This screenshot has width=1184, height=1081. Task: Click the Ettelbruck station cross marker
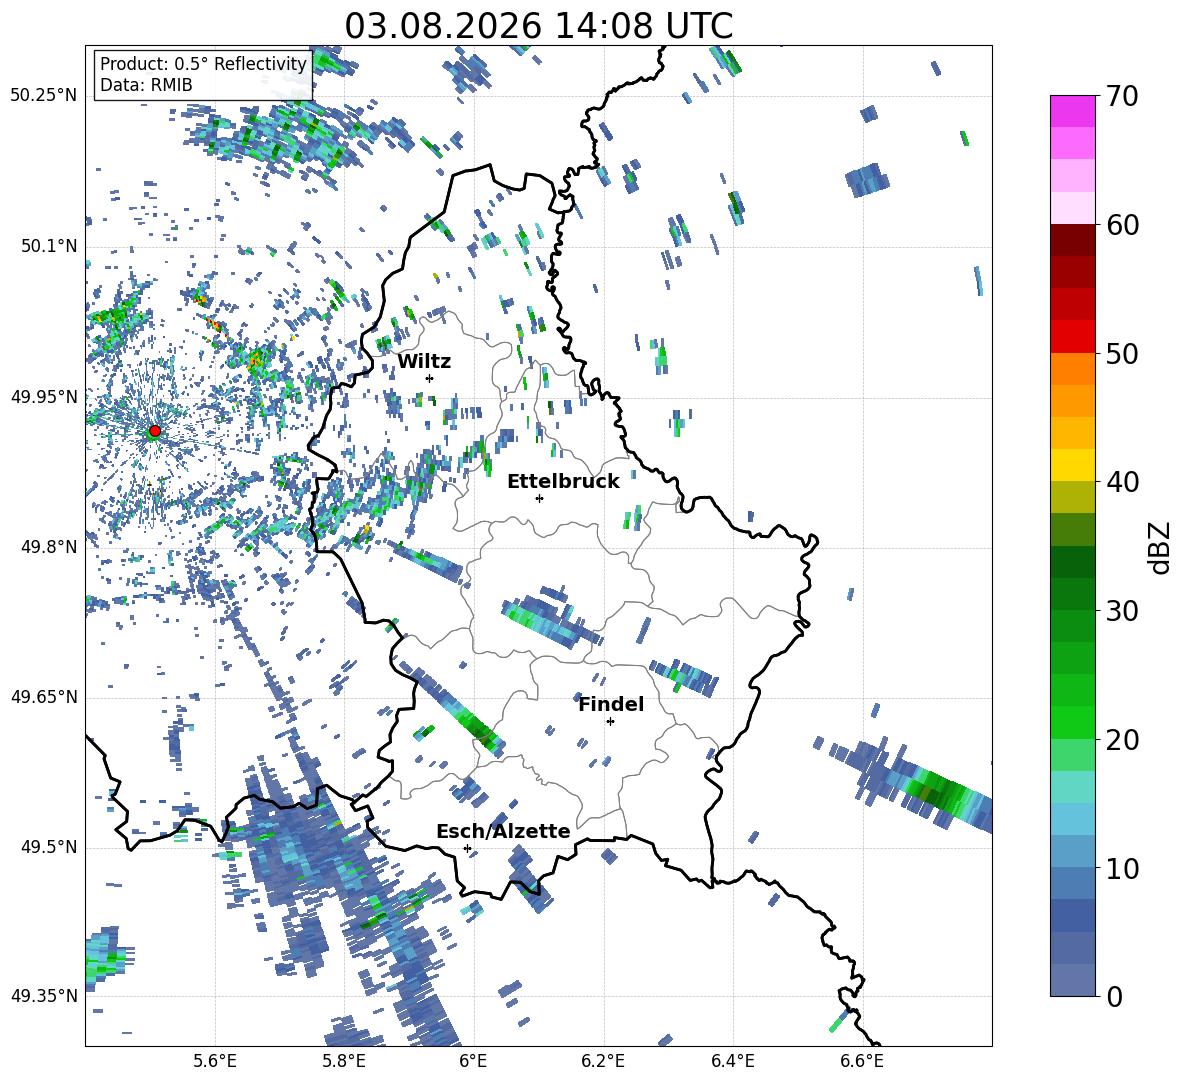[x=539, y=498]
